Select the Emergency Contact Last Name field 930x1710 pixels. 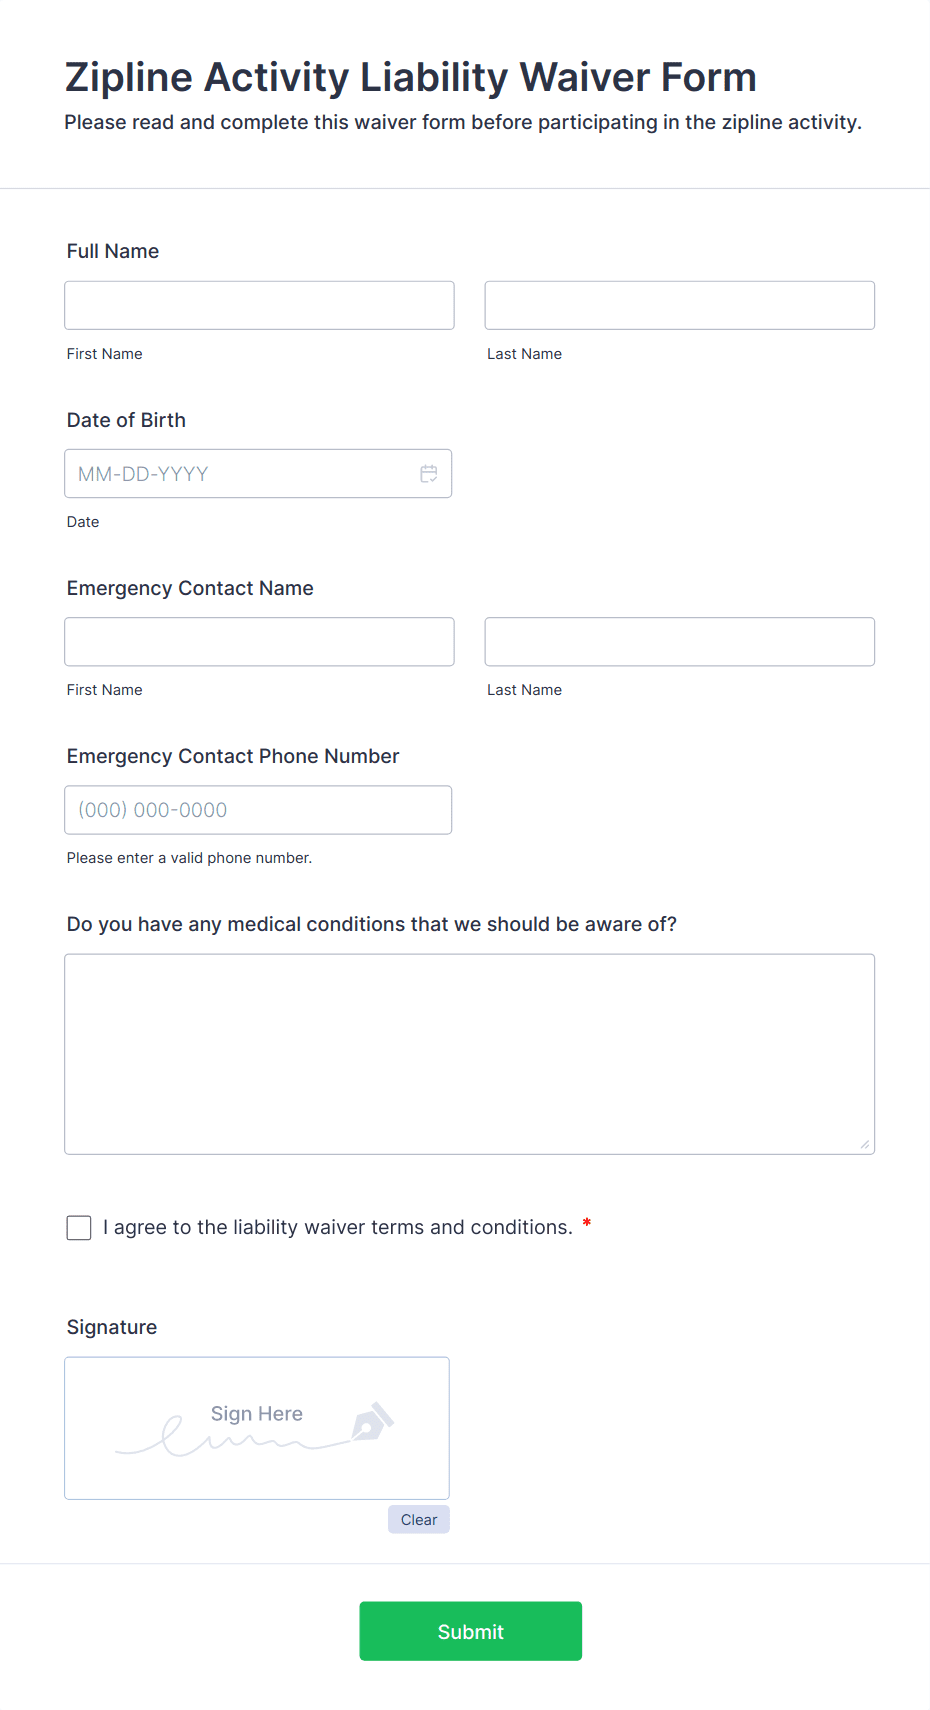(679, 641)
